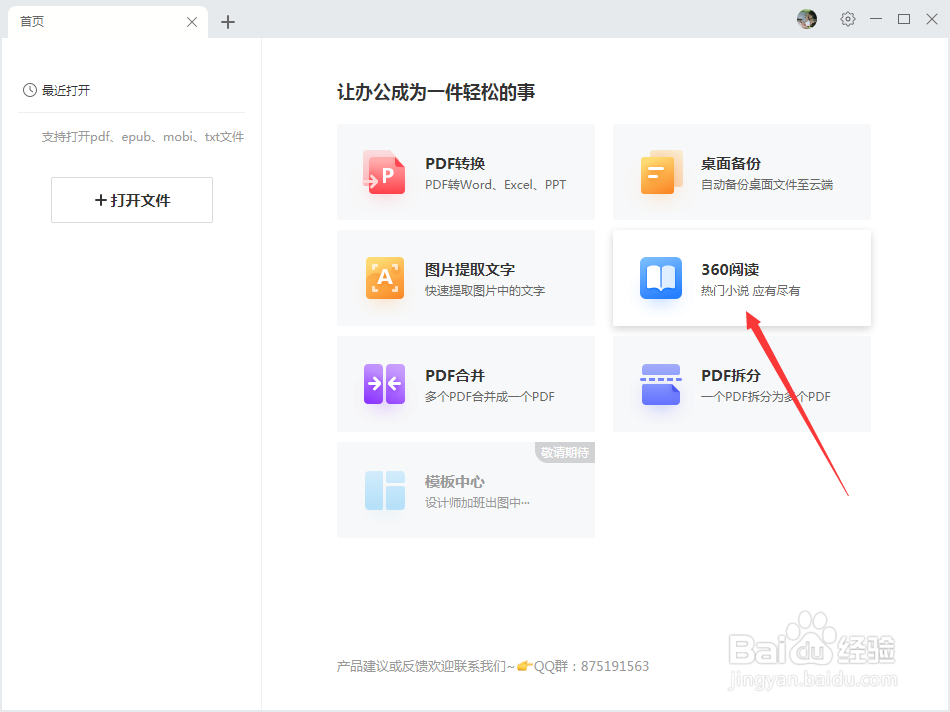Click the clock icon beside 最近打开
This screenshot has height=712, width=950.
pos(30,90)
